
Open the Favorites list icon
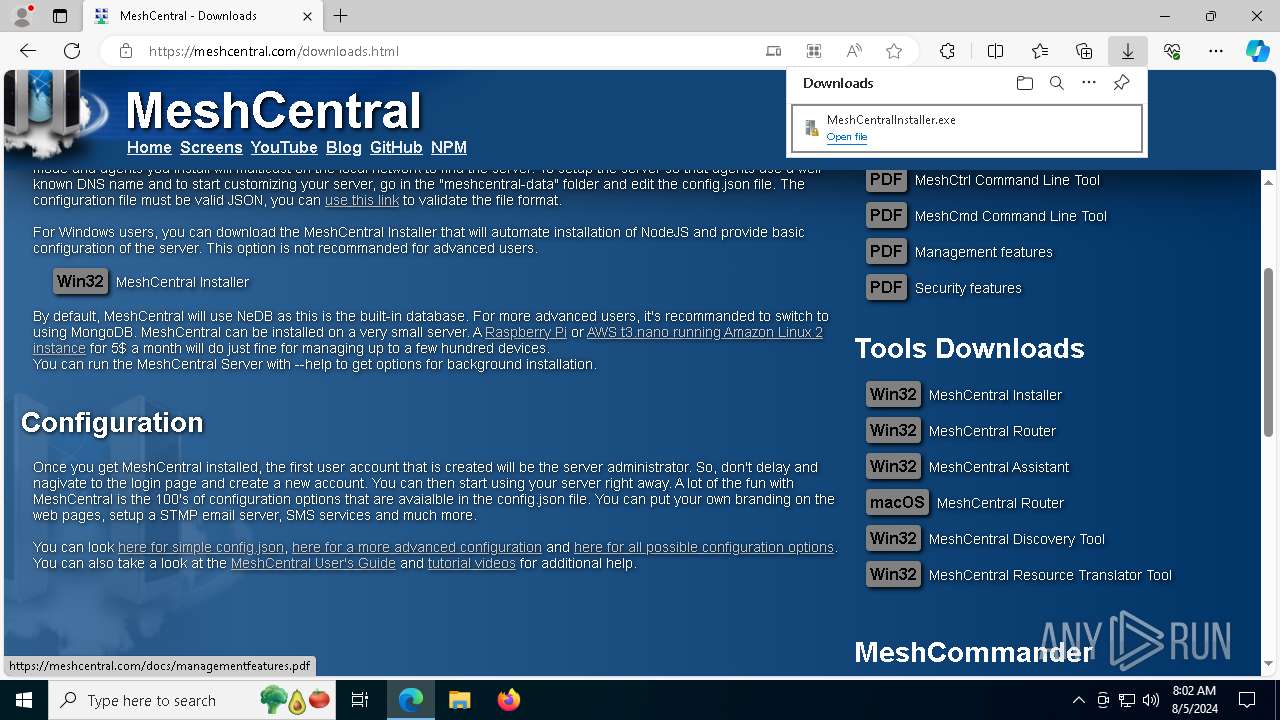[x=1040, y=51]
